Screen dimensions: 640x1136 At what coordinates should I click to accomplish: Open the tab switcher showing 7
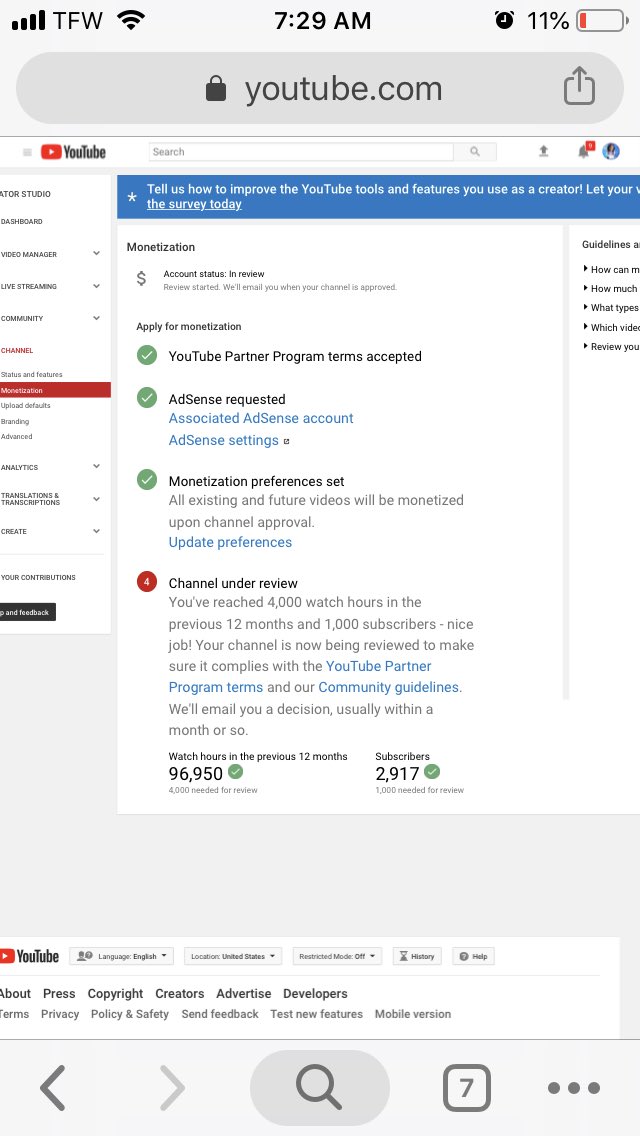pyautogui.click(x=466, y=1087)
